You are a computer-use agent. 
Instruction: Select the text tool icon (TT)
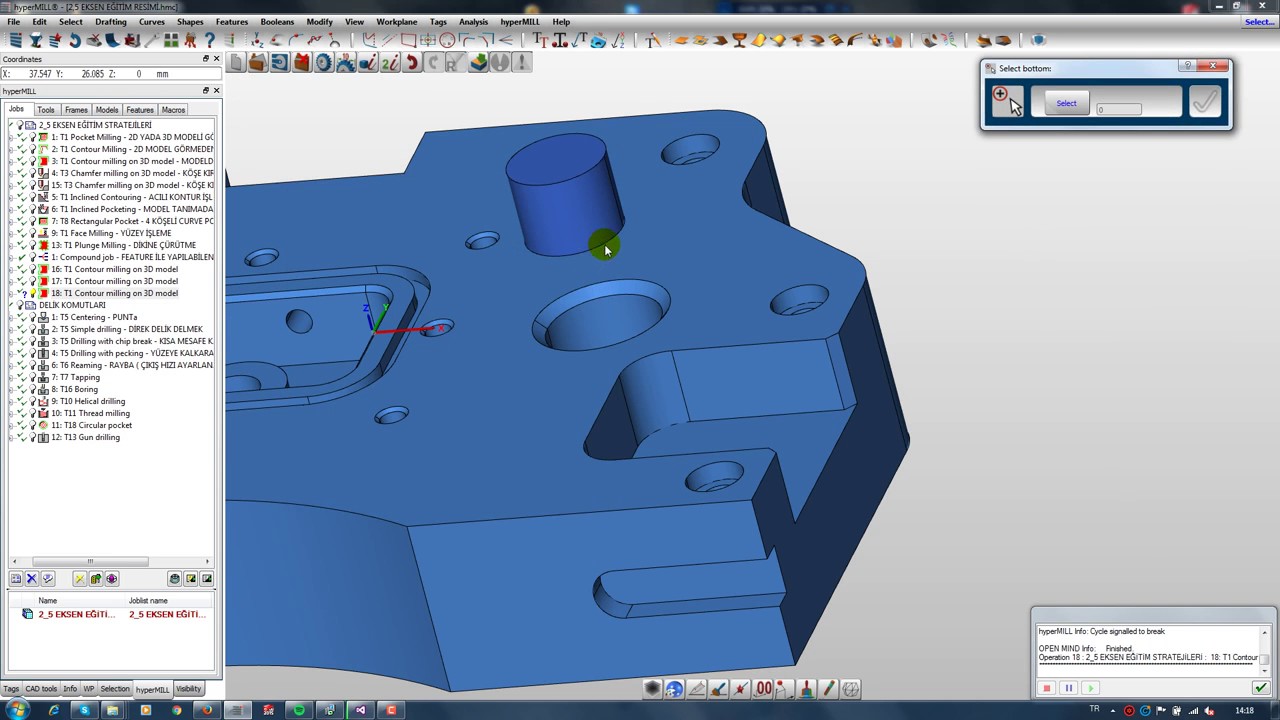point(540,40)
